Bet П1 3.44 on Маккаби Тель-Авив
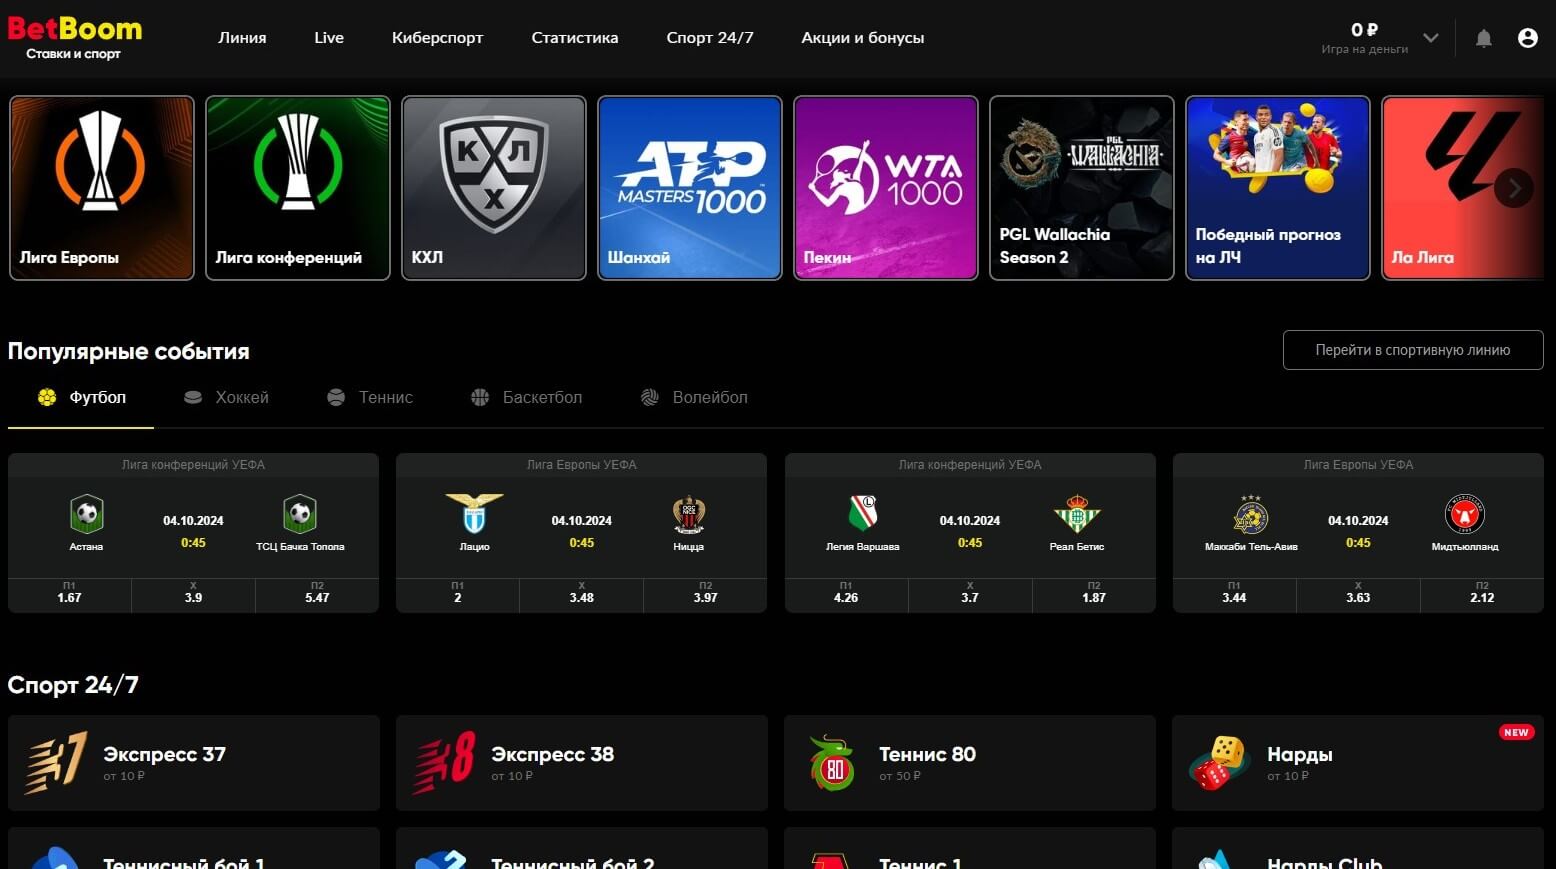This screenshot has width=1556, height=869. tap(1234, 594)
